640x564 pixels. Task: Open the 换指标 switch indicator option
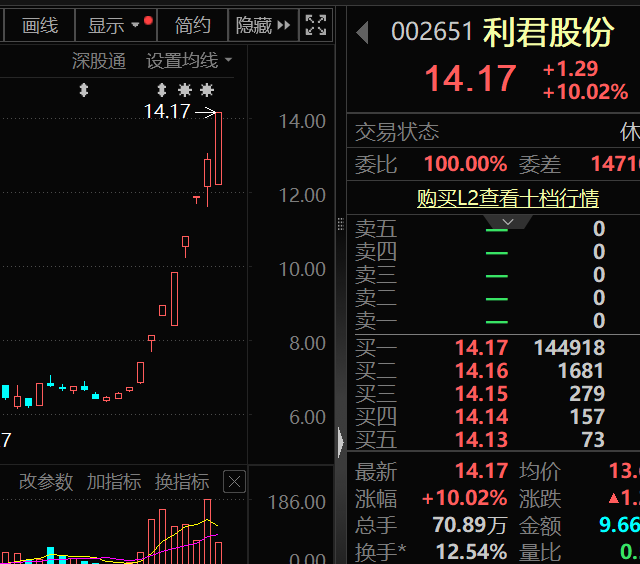coord(182,482)
